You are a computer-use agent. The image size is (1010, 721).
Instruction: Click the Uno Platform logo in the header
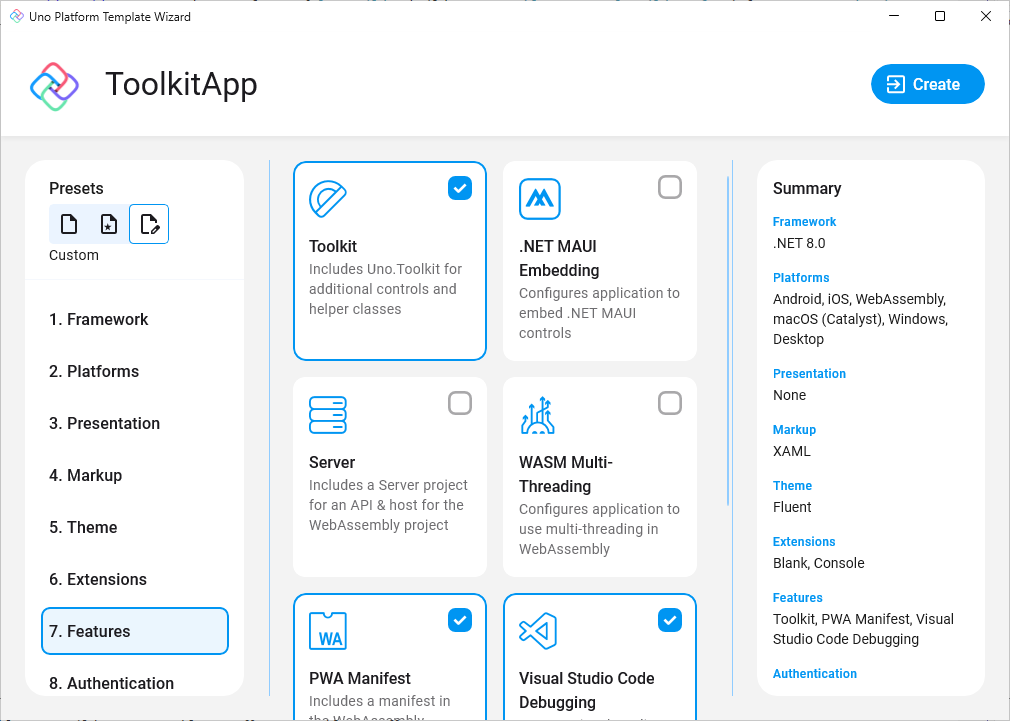pyautogui.click(x=54, y=85)
